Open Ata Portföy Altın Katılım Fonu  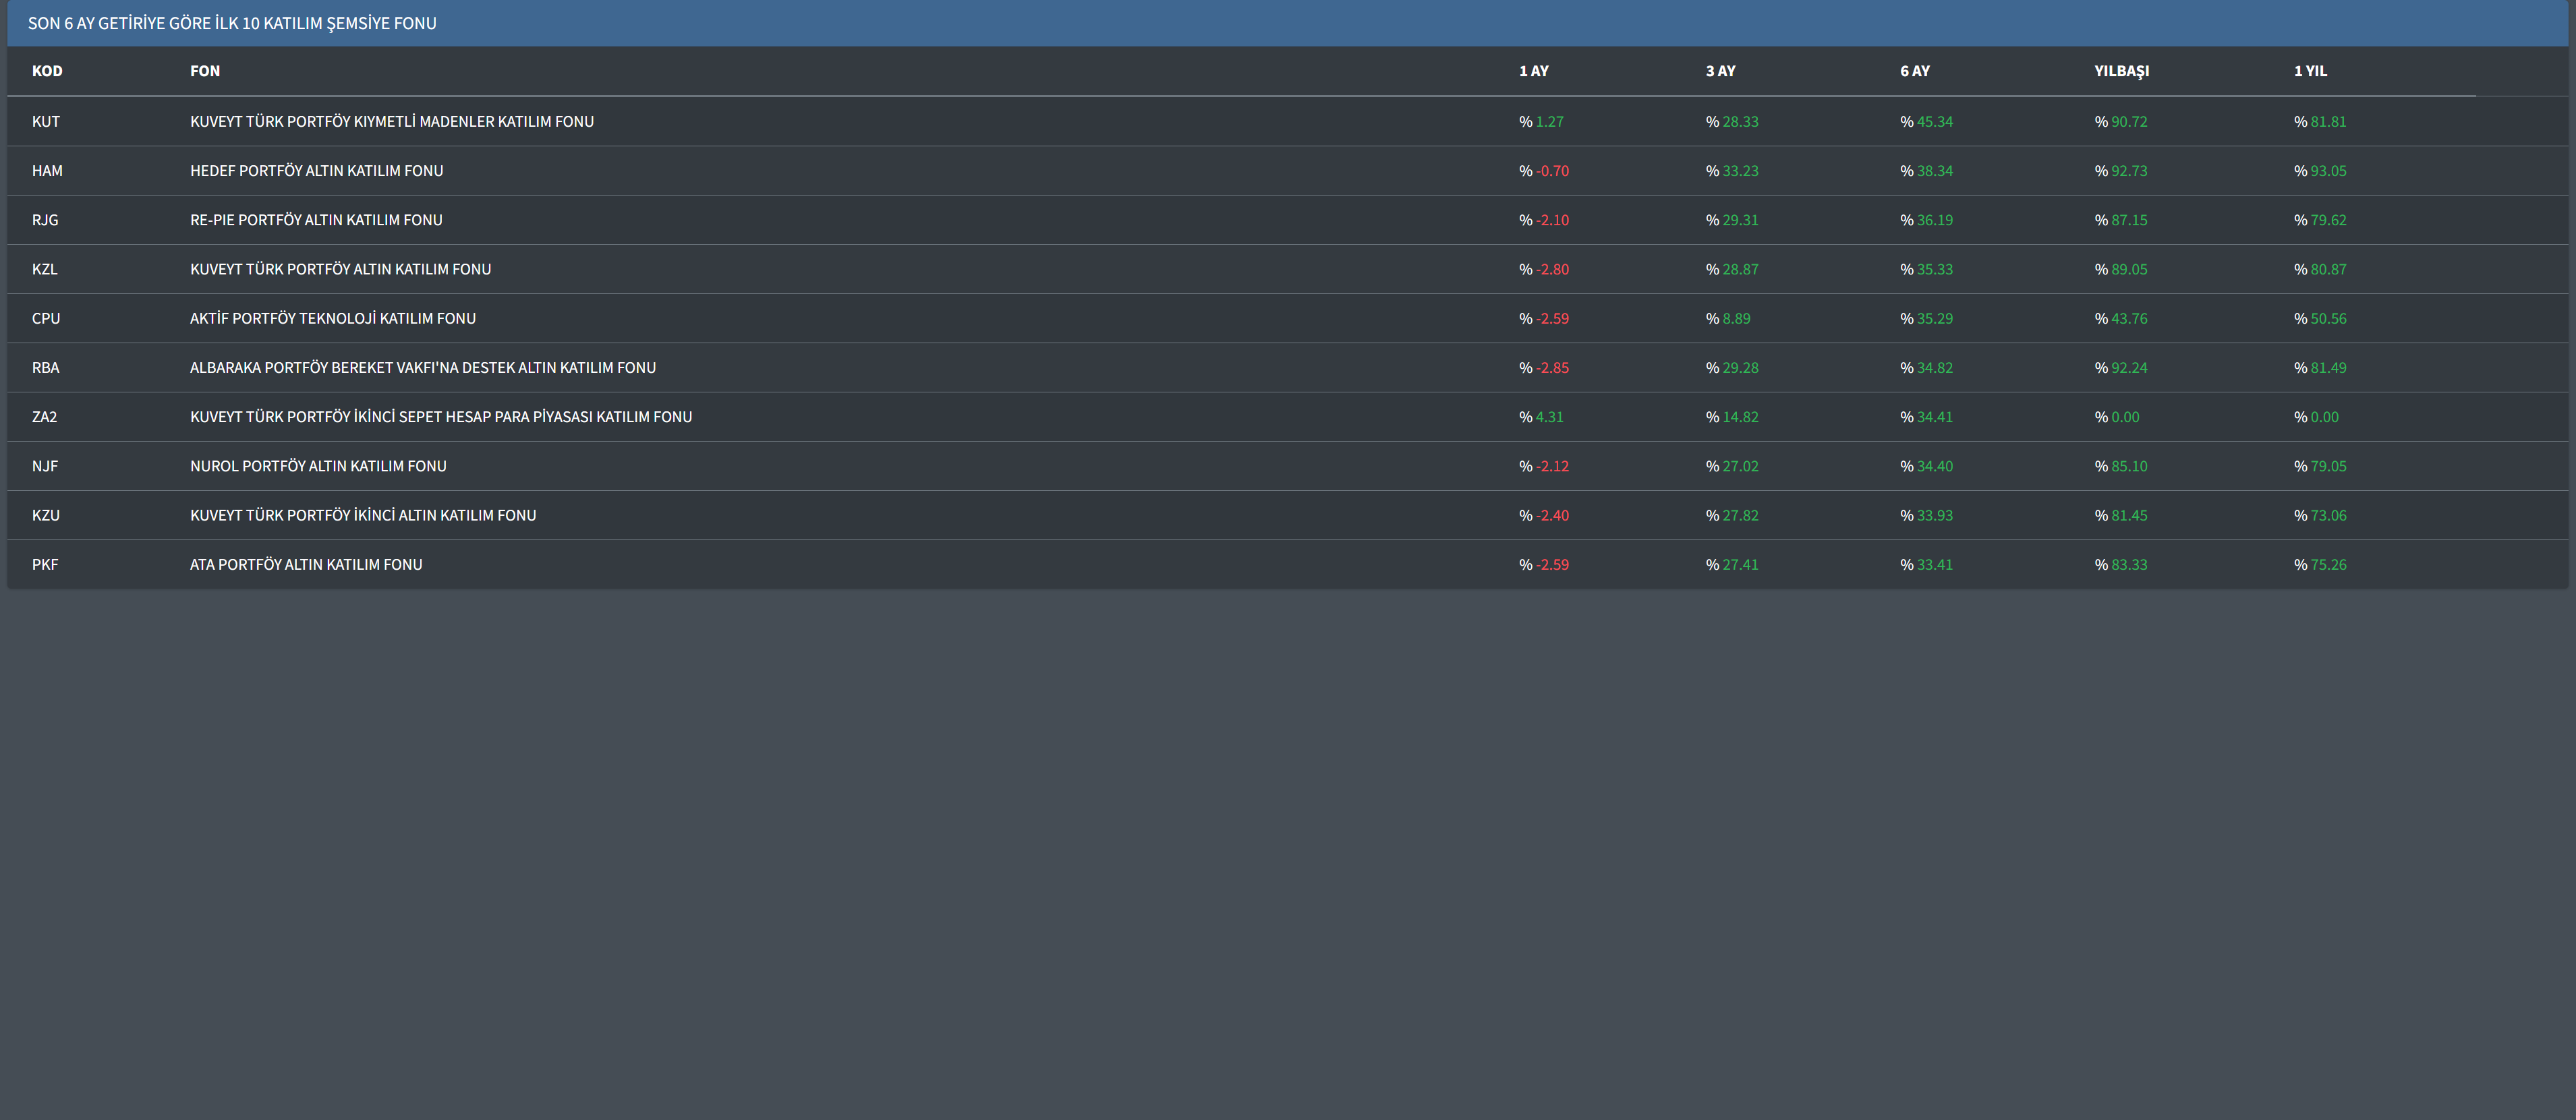pyautogui.click(x=306, y=565)
